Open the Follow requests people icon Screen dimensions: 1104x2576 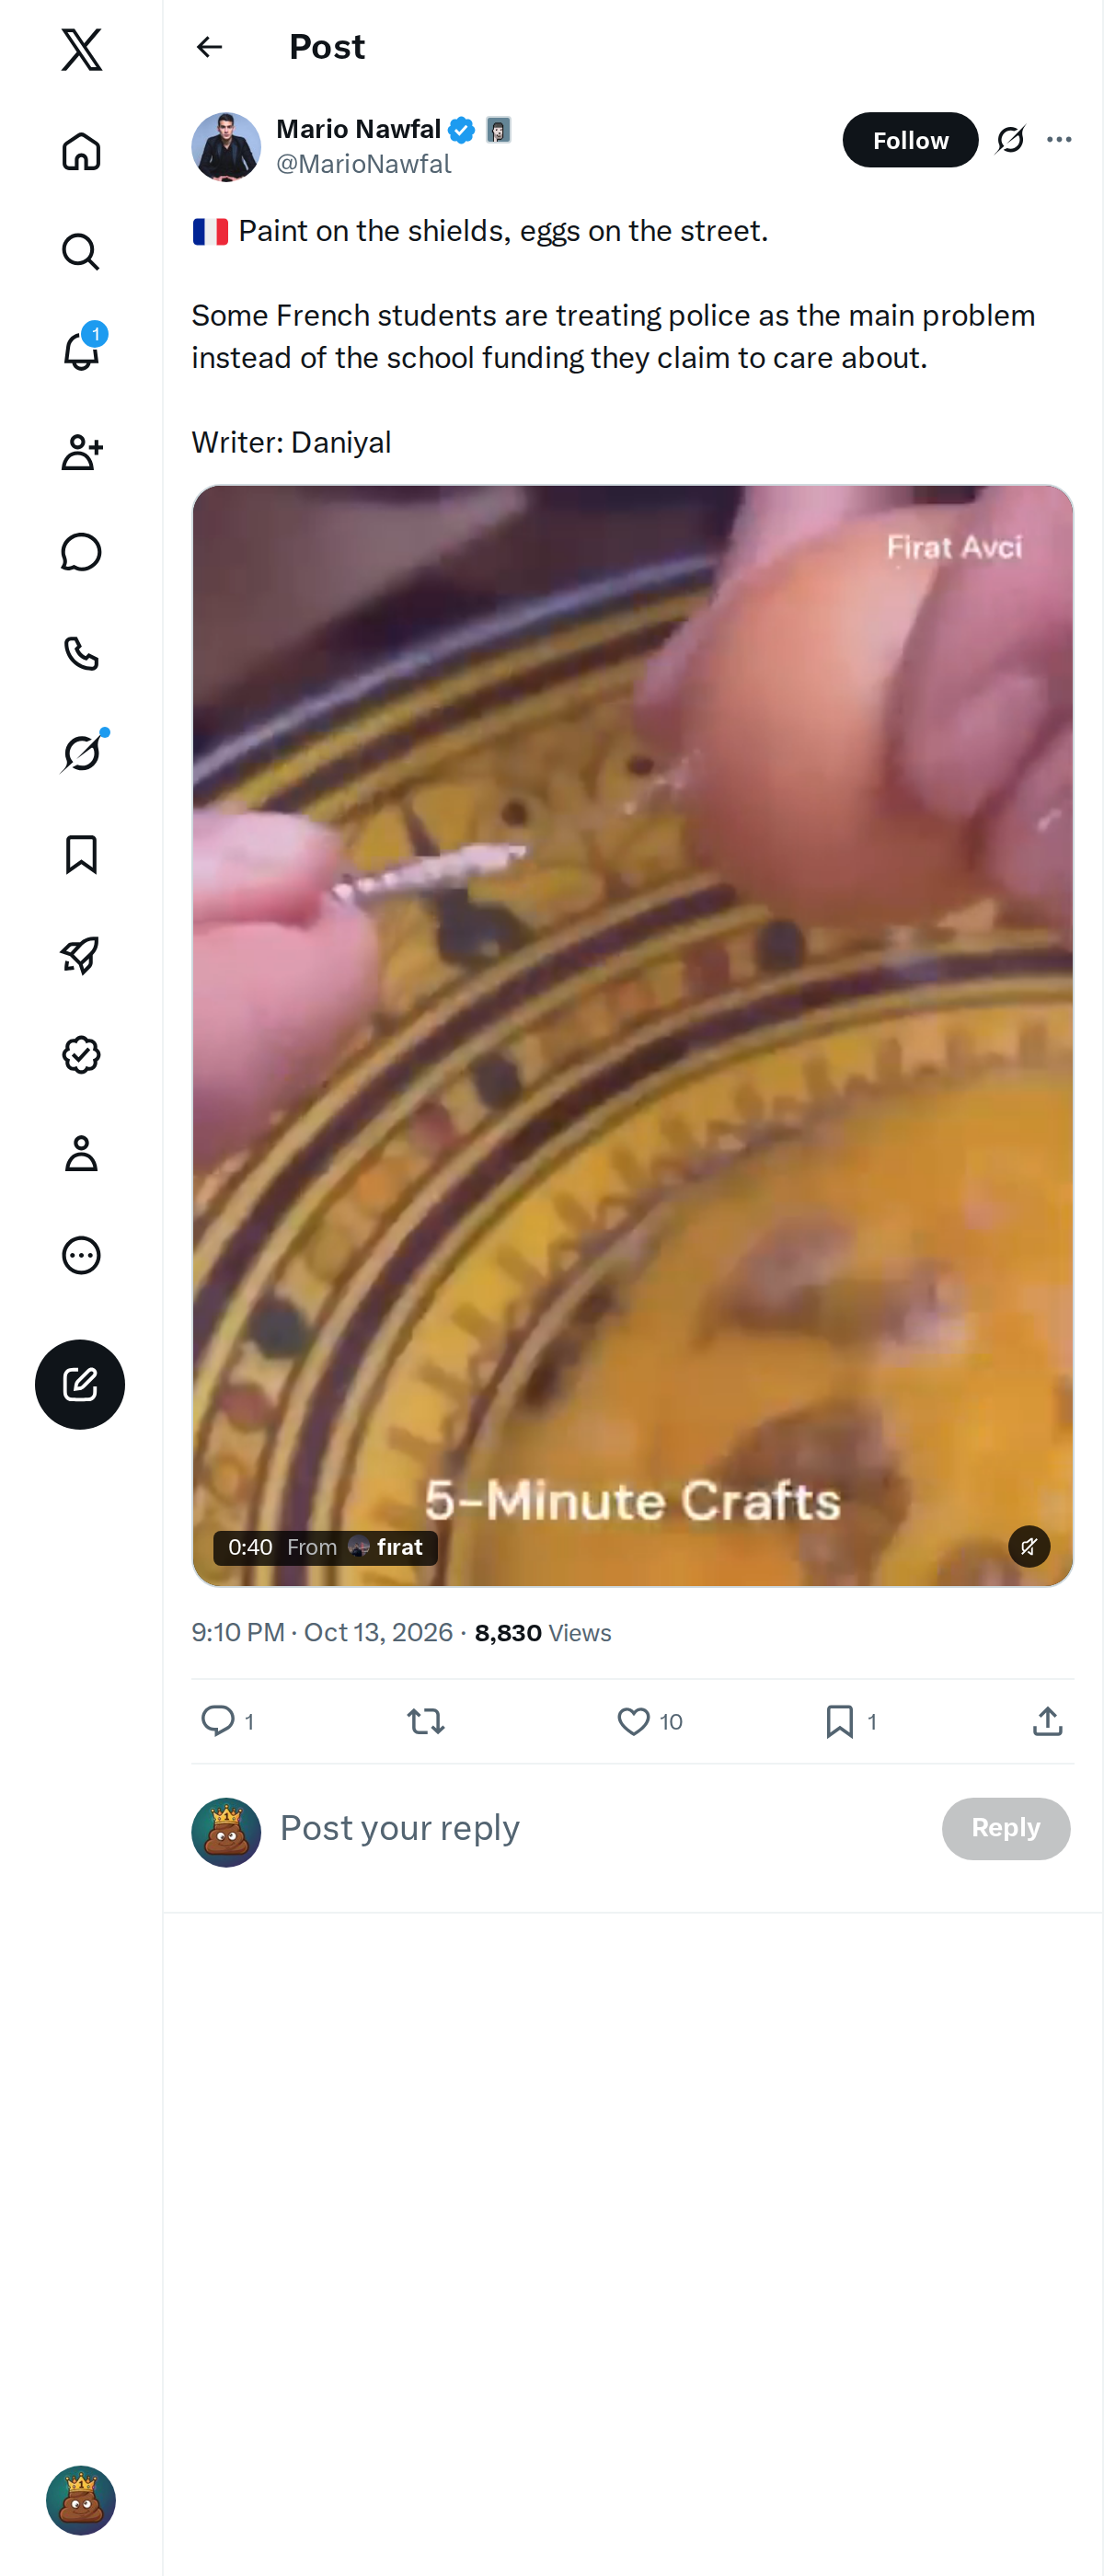click(81, 452)
